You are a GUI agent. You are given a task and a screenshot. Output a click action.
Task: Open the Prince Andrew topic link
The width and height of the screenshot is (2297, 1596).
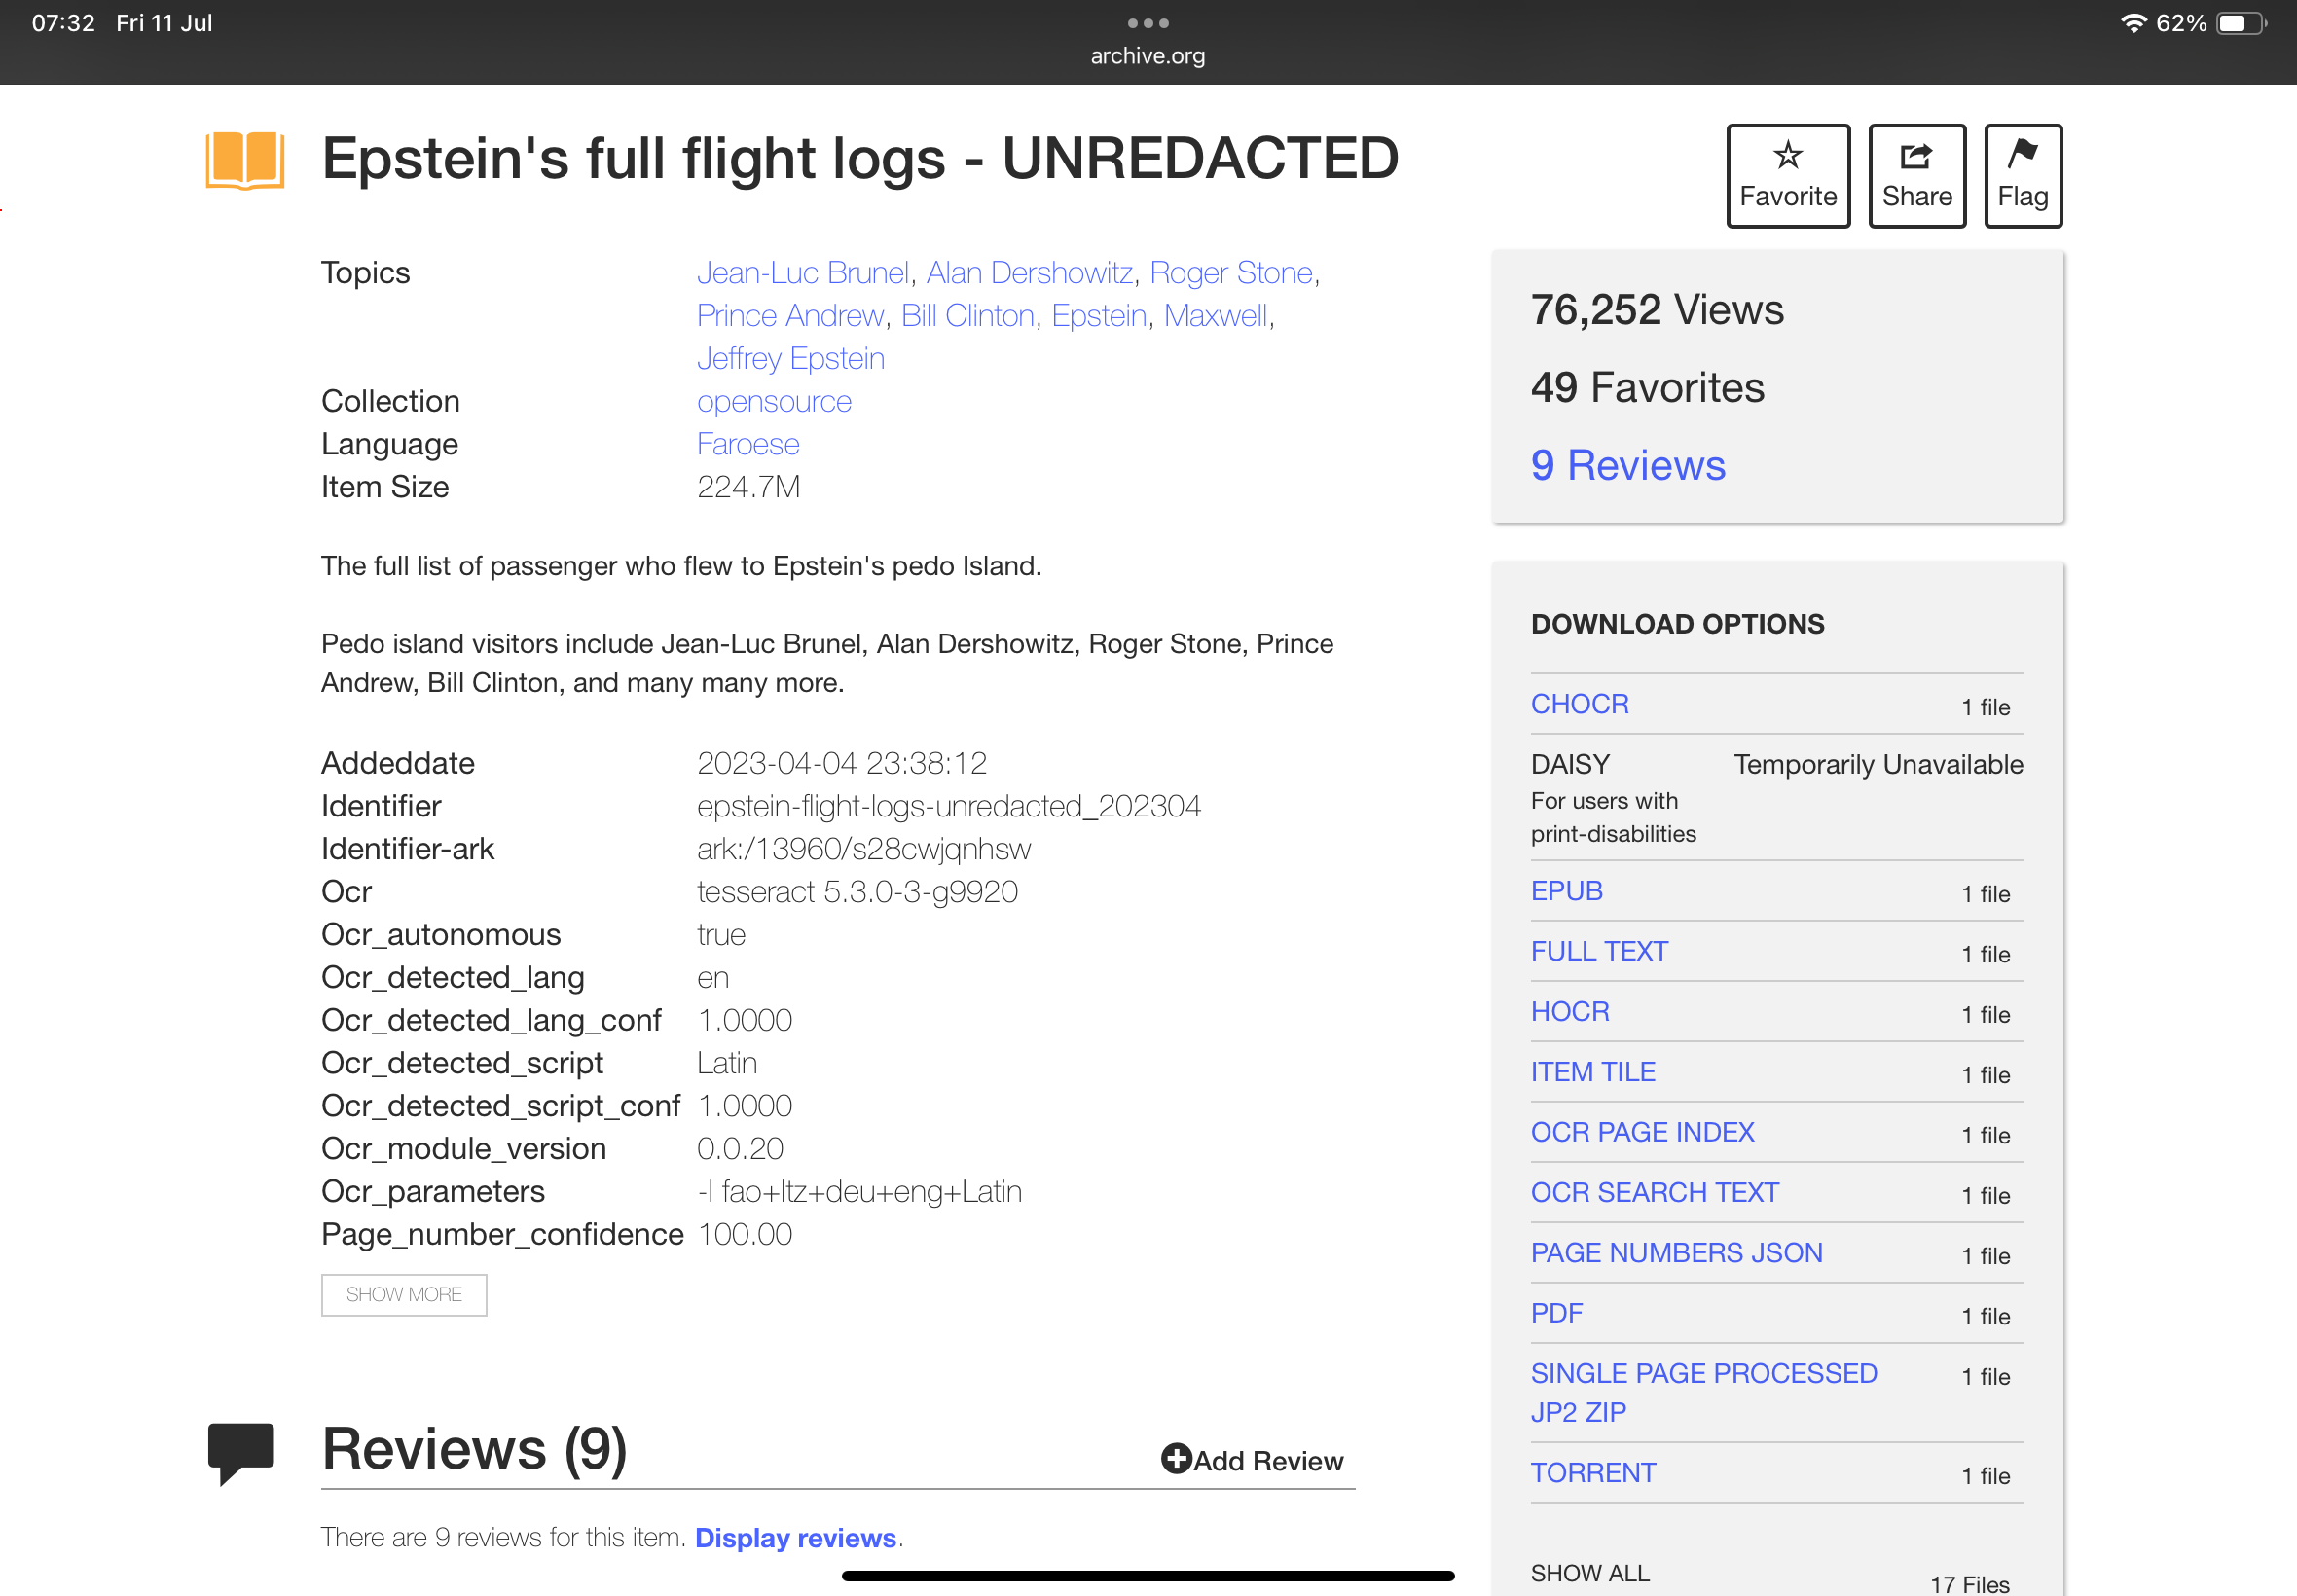[x=790, y=316]
